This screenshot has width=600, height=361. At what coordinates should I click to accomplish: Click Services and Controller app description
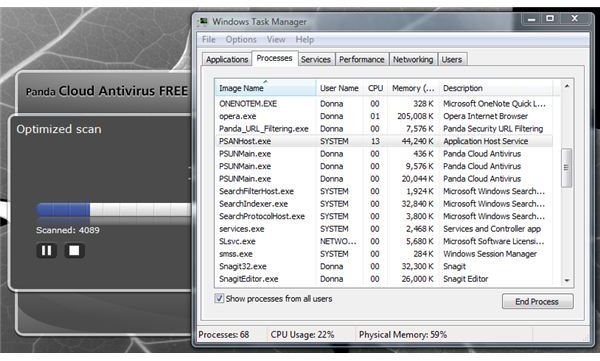point(492,229)
